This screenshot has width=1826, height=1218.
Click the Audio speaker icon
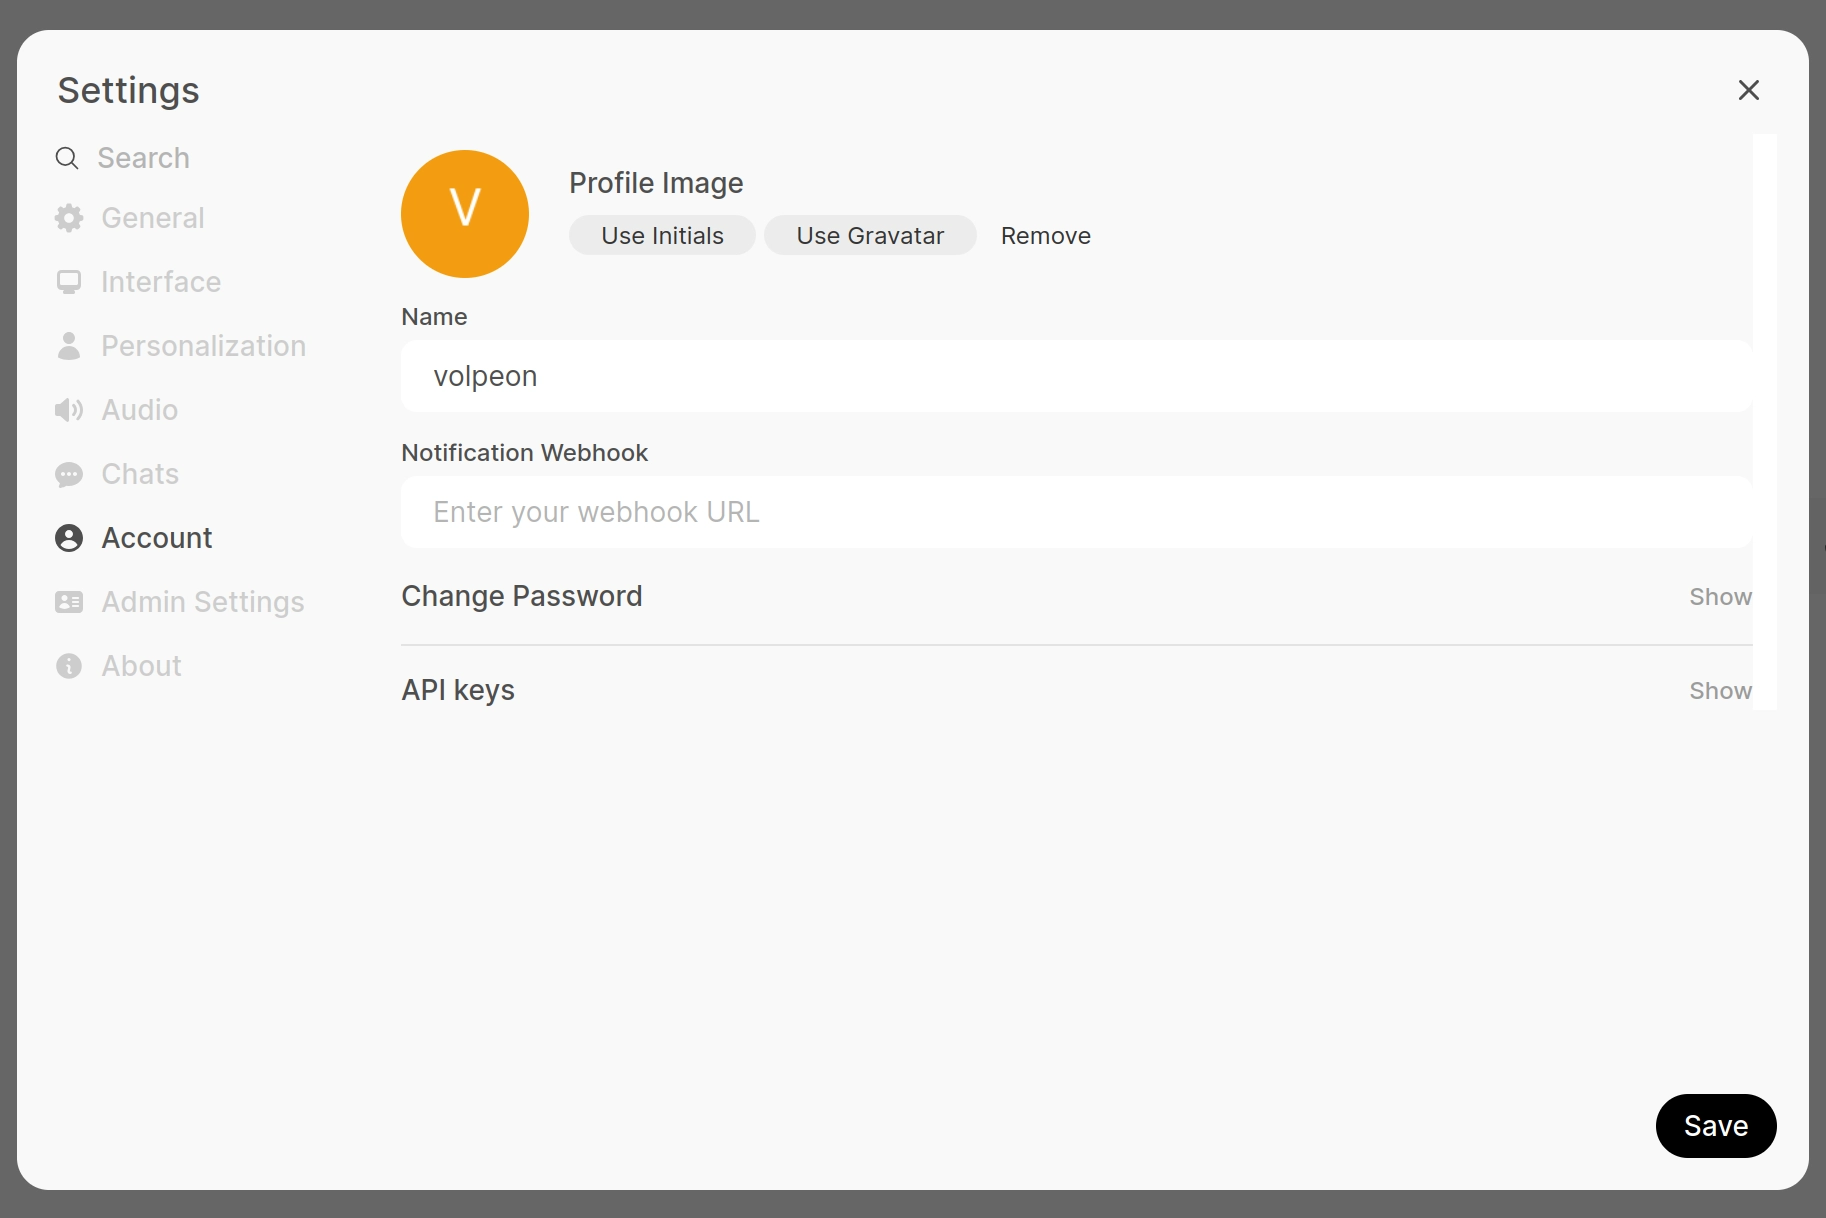coord(69,410)
